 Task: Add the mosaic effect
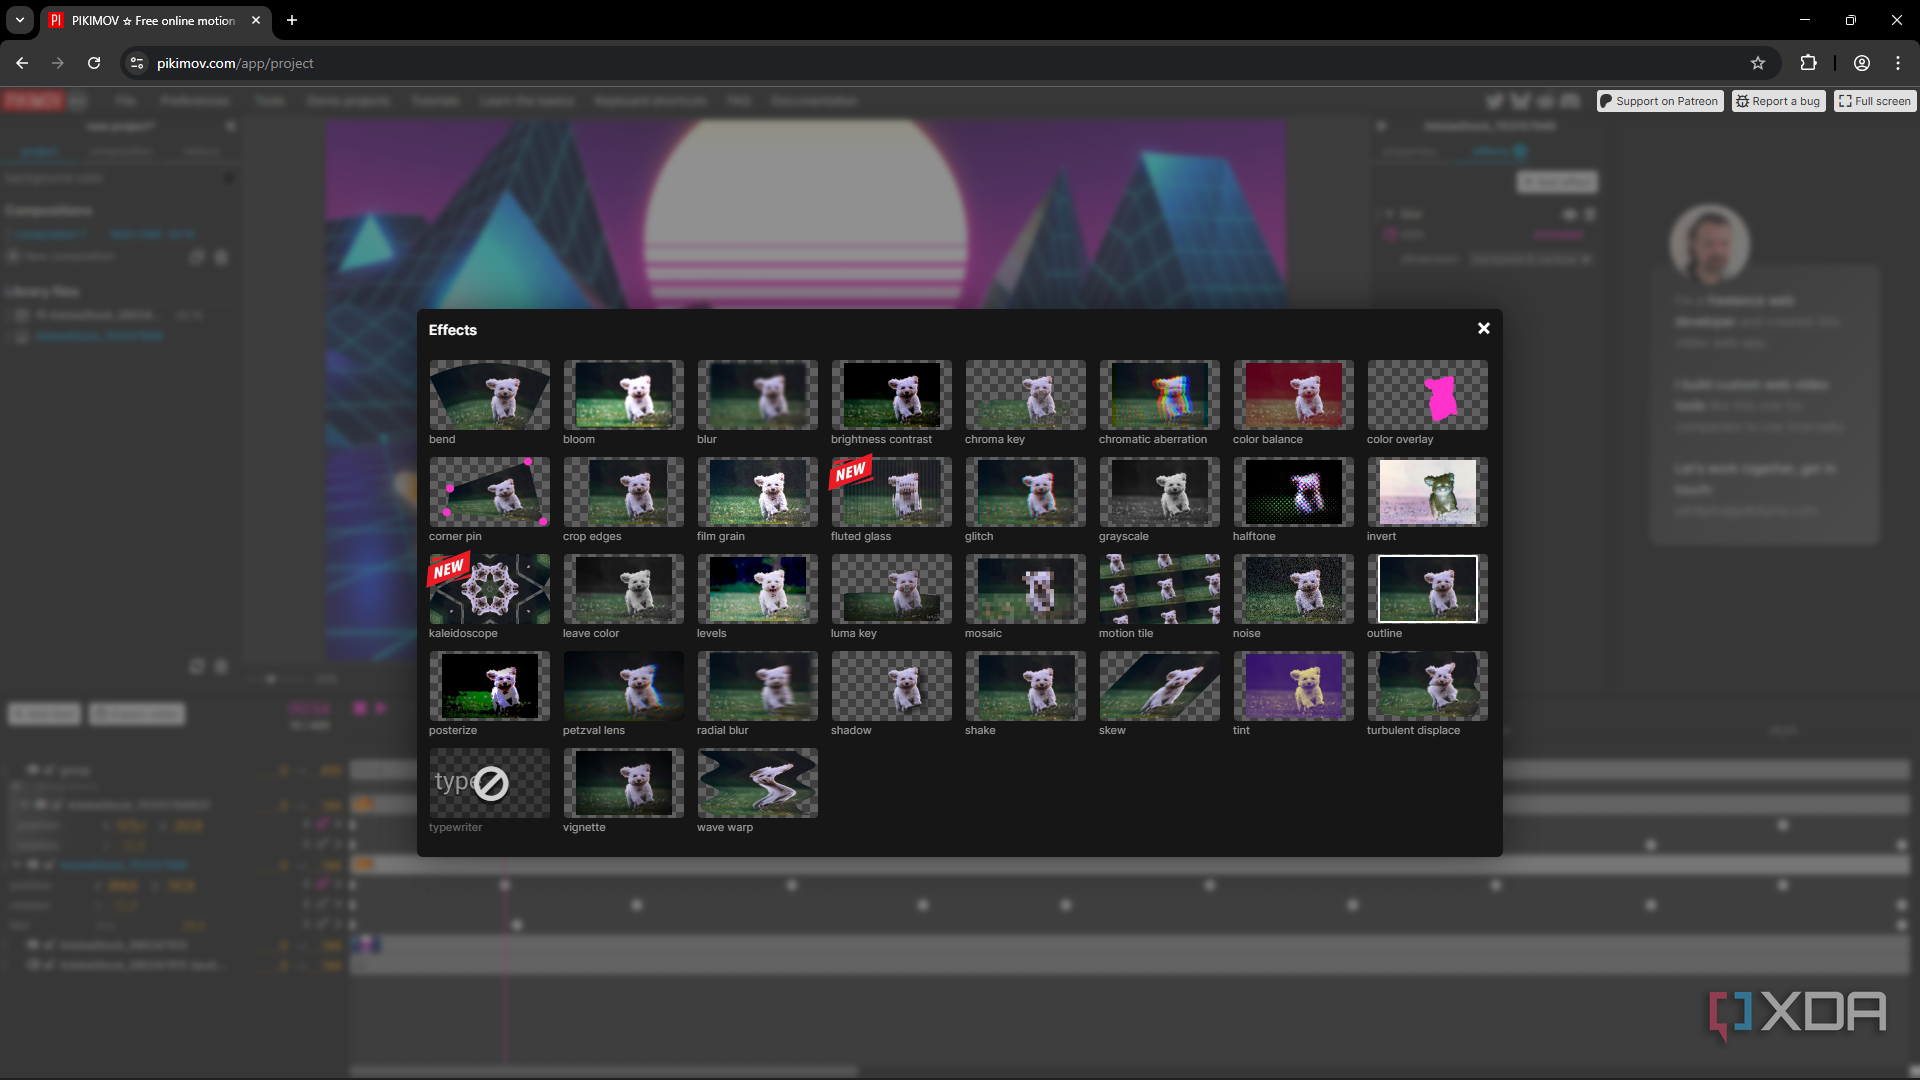tap(1025, 589)
